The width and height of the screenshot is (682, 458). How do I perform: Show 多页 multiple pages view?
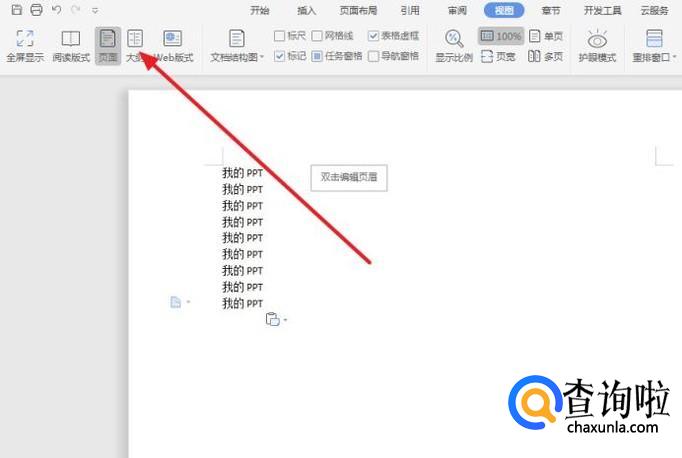coord(545,56)
